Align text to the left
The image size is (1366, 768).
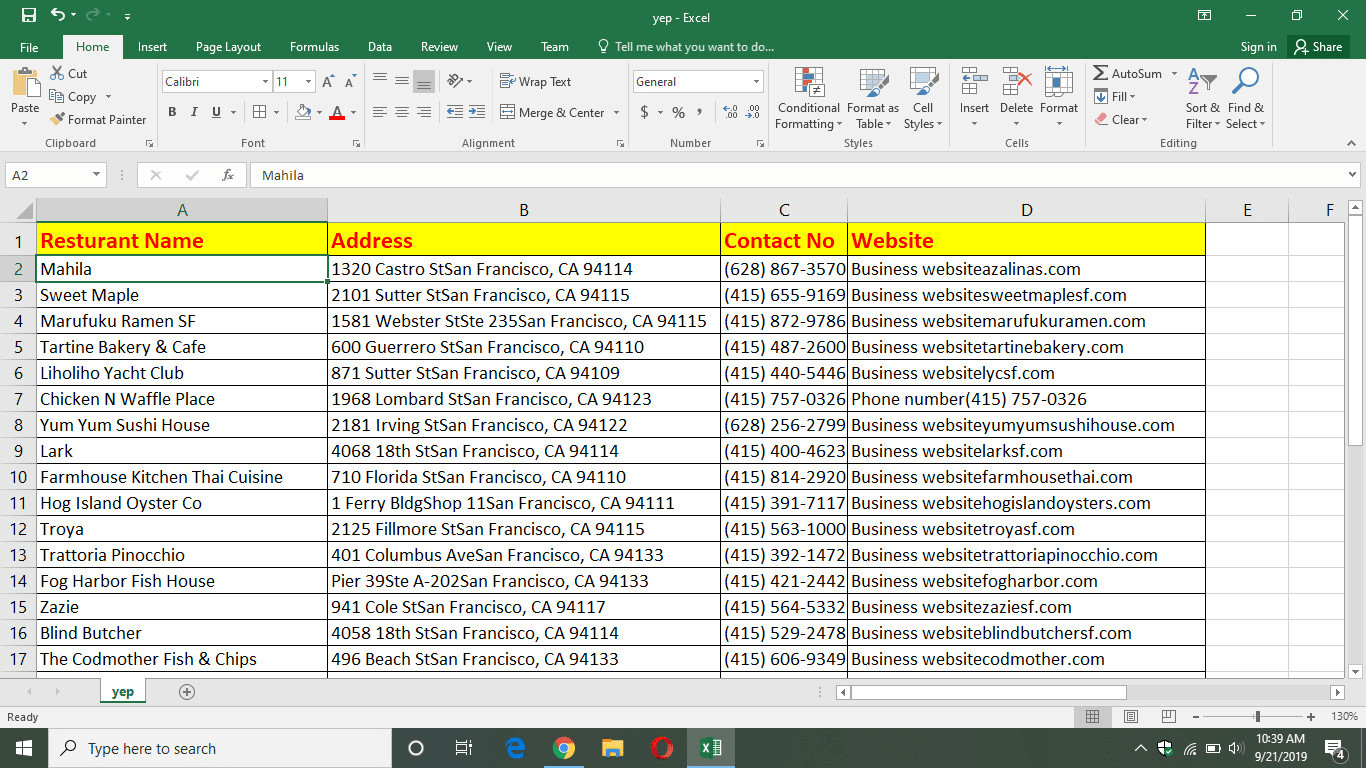point(380,112)
